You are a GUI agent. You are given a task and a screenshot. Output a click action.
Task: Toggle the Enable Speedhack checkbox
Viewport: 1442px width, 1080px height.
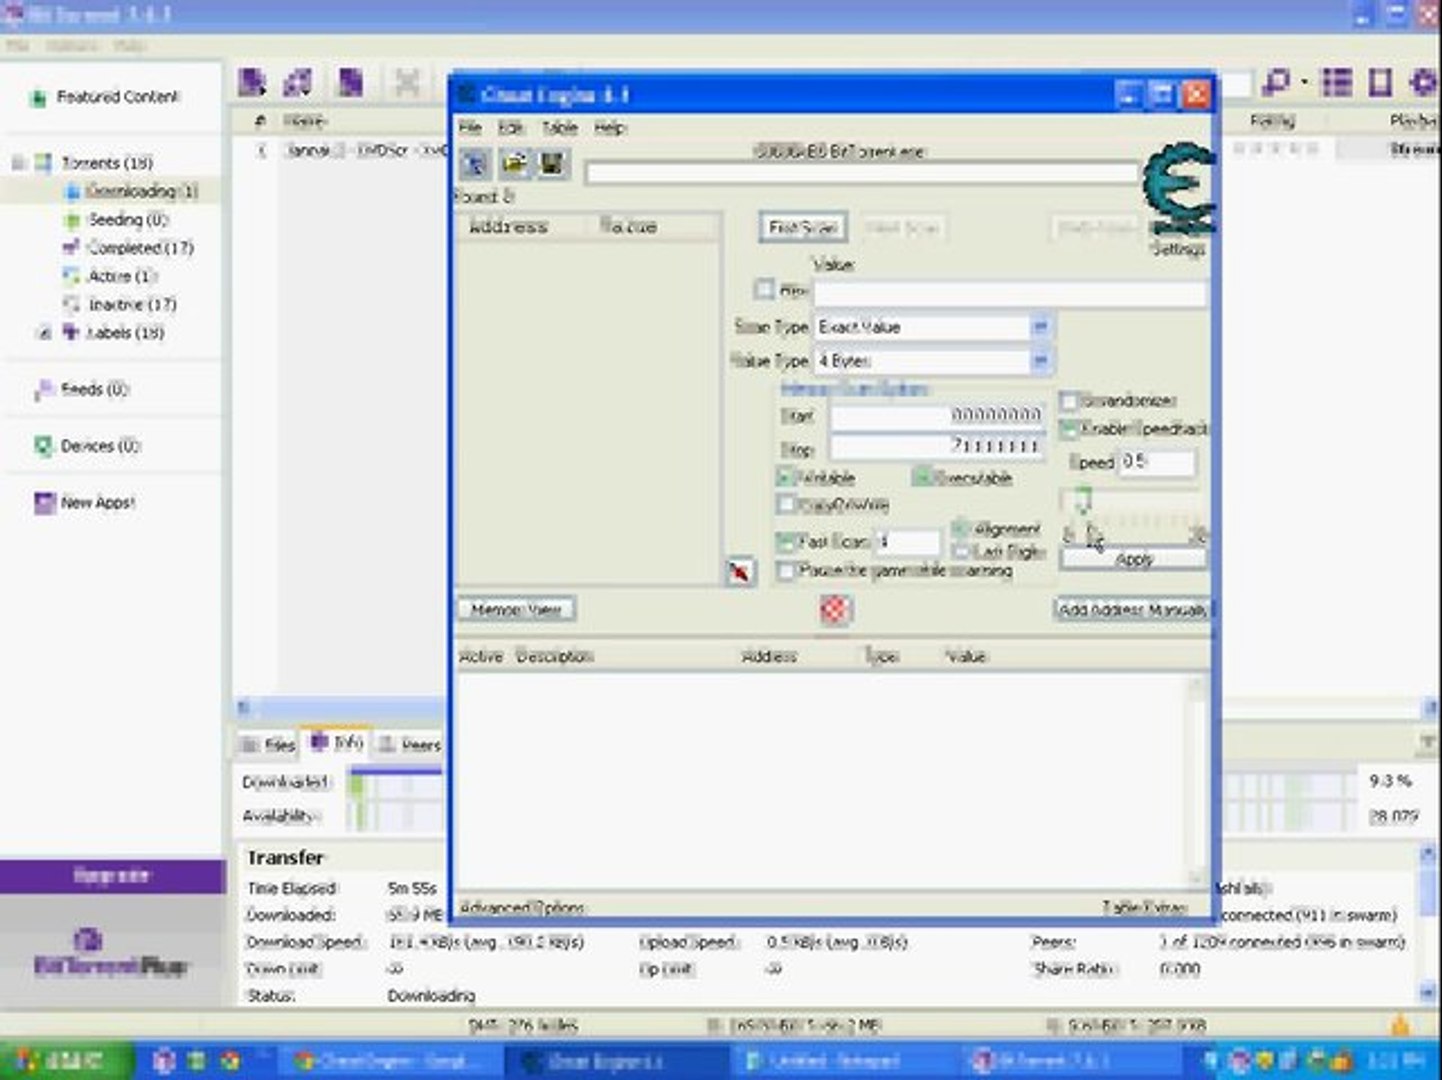click(1068, 429)
